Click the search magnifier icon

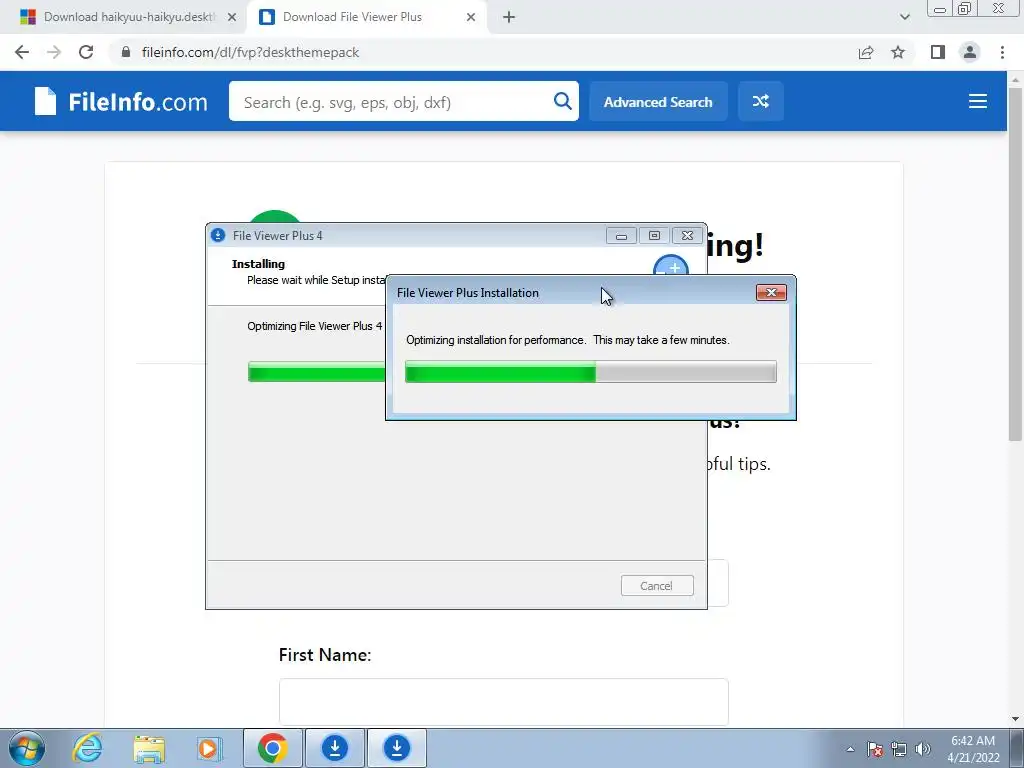click(x=562, y=101)
